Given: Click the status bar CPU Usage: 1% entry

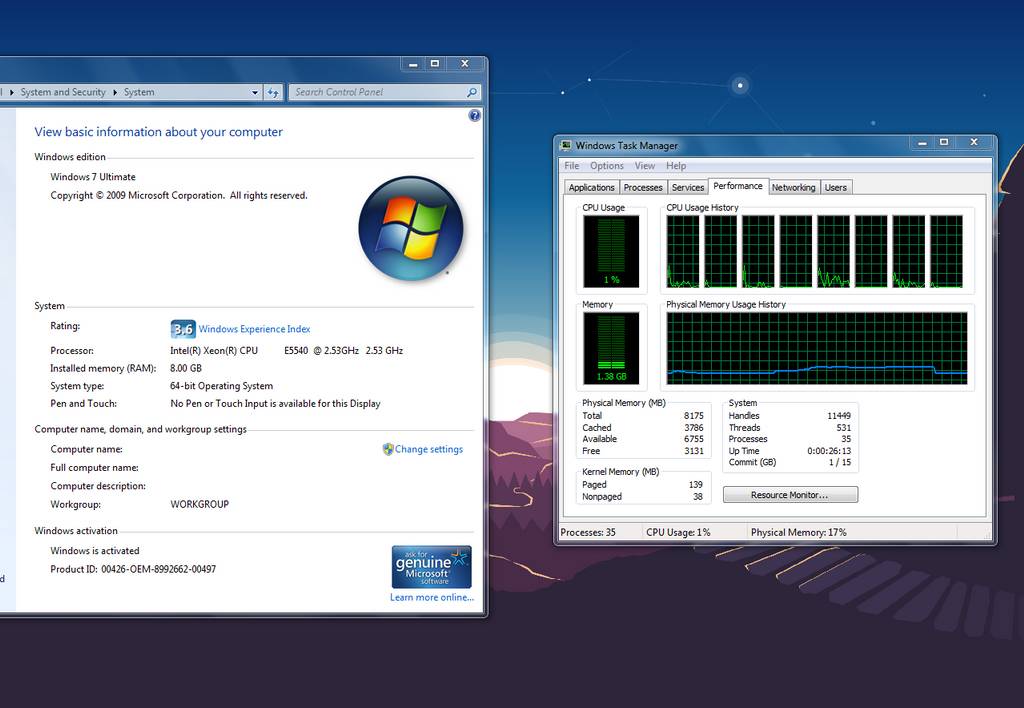Looking at the screenshot, I should click(x=678, y=533).
